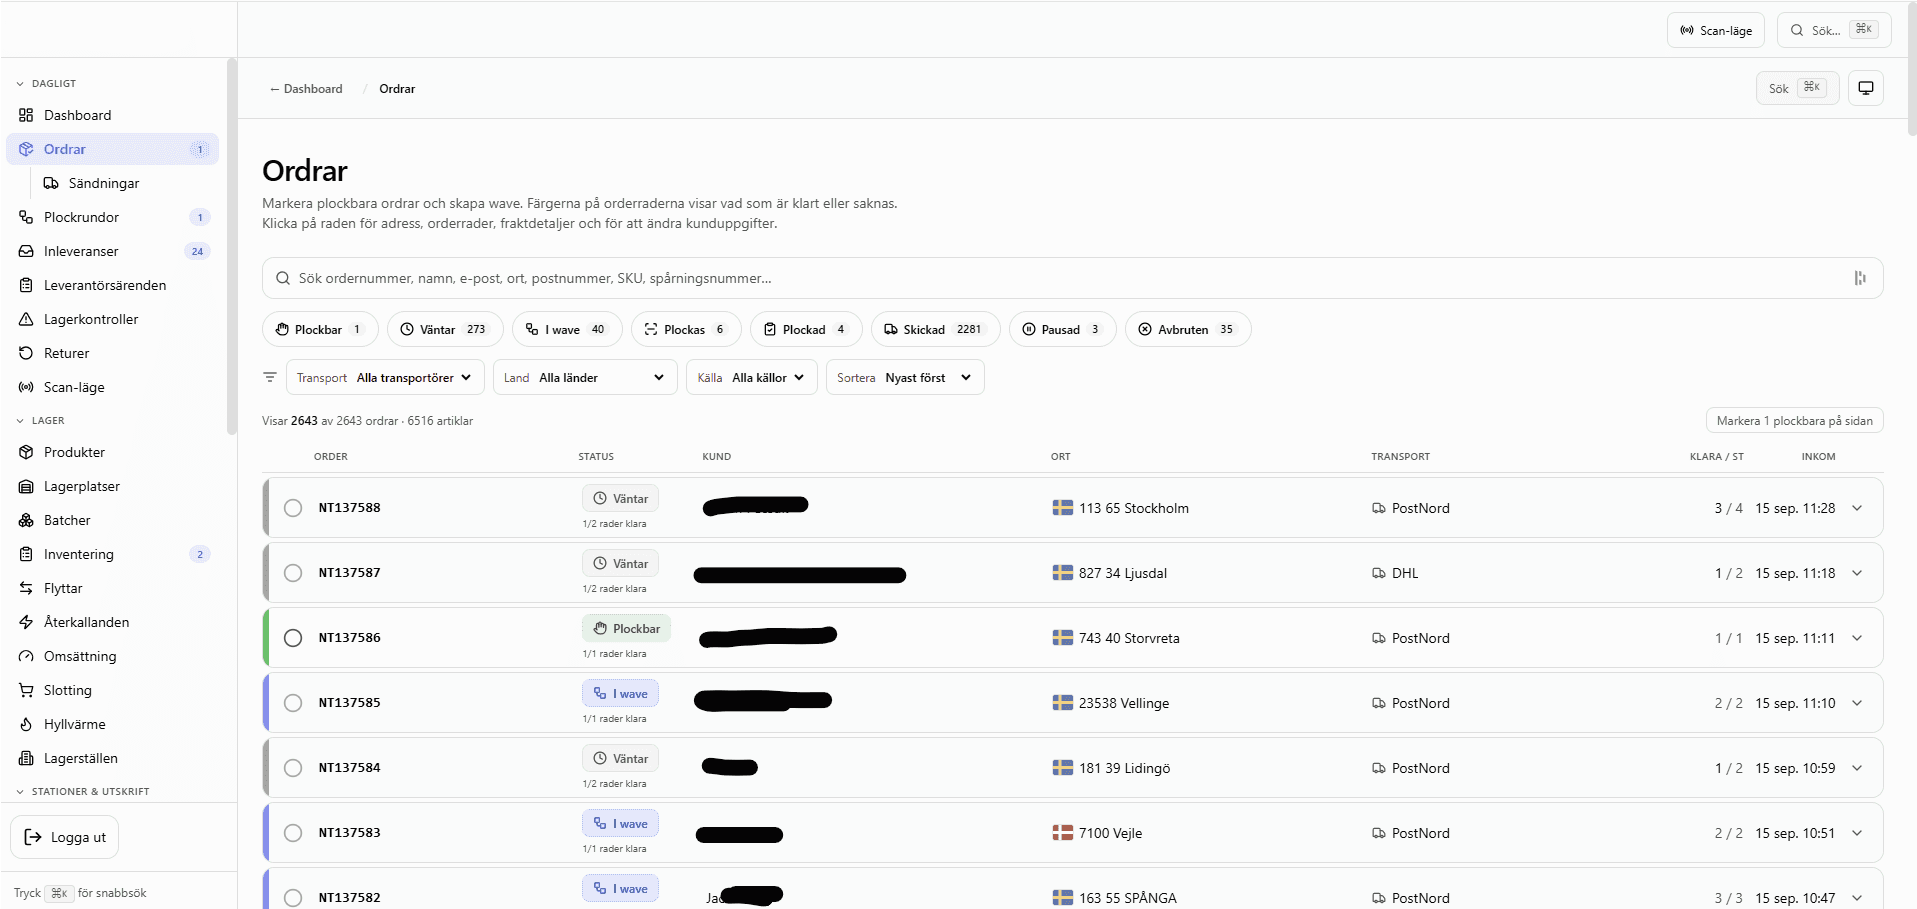Viewport: 1917px width, 909px height.
Task: Click the order search input field
Action: click(x=1072, y=278)
